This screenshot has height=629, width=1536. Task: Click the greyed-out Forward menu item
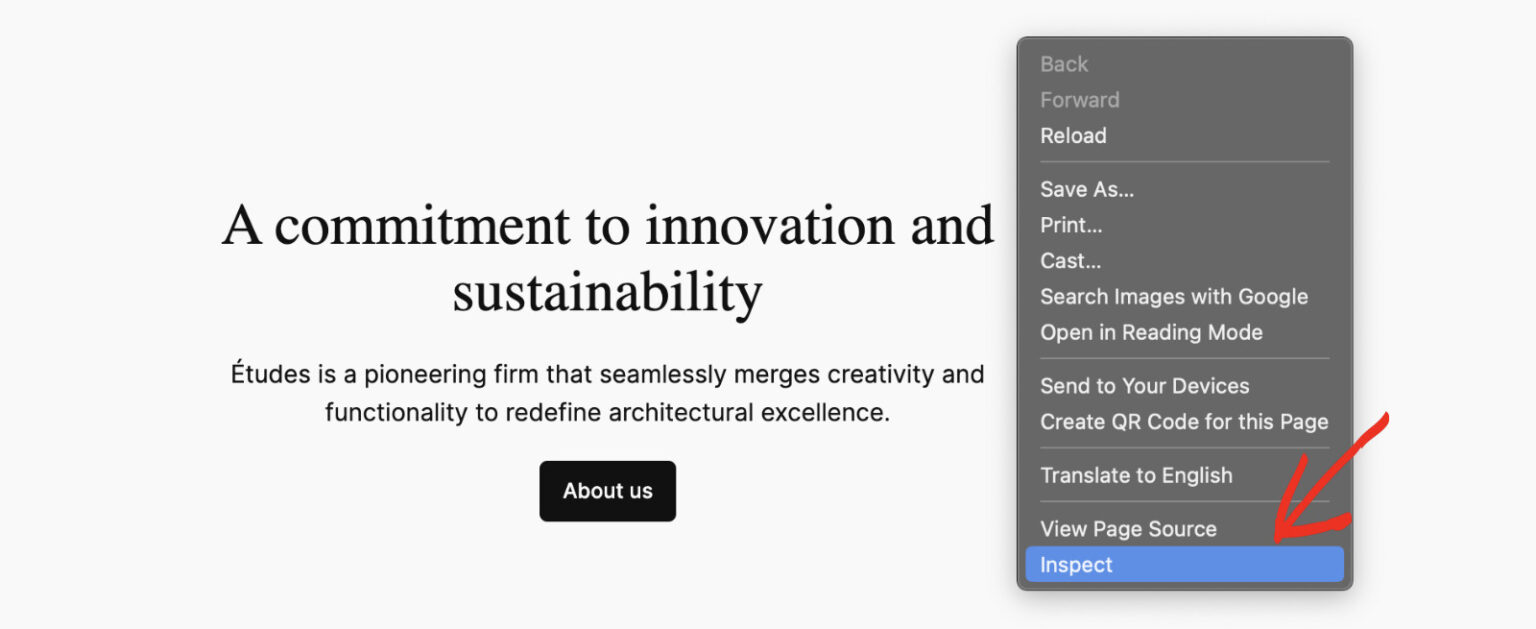(1079, 100)
